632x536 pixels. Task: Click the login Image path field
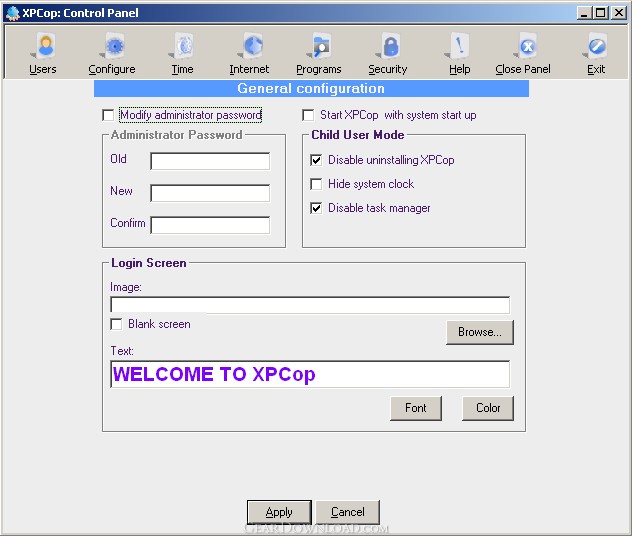point(310,305)
